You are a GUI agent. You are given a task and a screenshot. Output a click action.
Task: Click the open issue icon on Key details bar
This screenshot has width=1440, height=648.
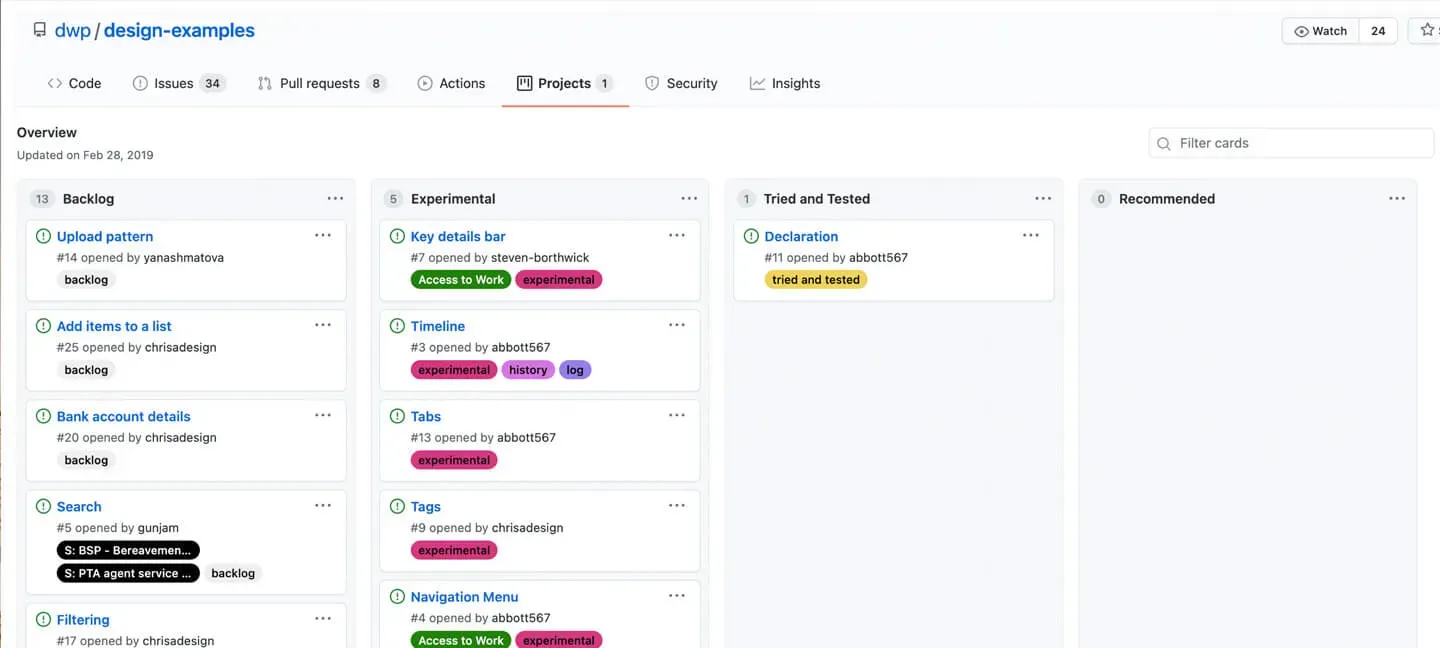tap(397, 236)
